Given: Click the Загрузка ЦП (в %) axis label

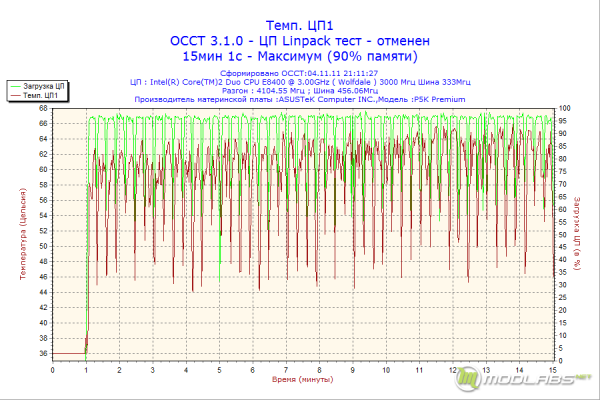Looking at the screenshot, I should 577,234.
